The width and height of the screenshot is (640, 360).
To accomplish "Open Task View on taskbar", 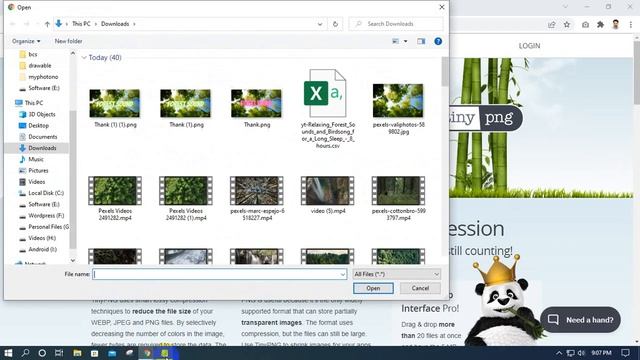I will tap(59, 353).
